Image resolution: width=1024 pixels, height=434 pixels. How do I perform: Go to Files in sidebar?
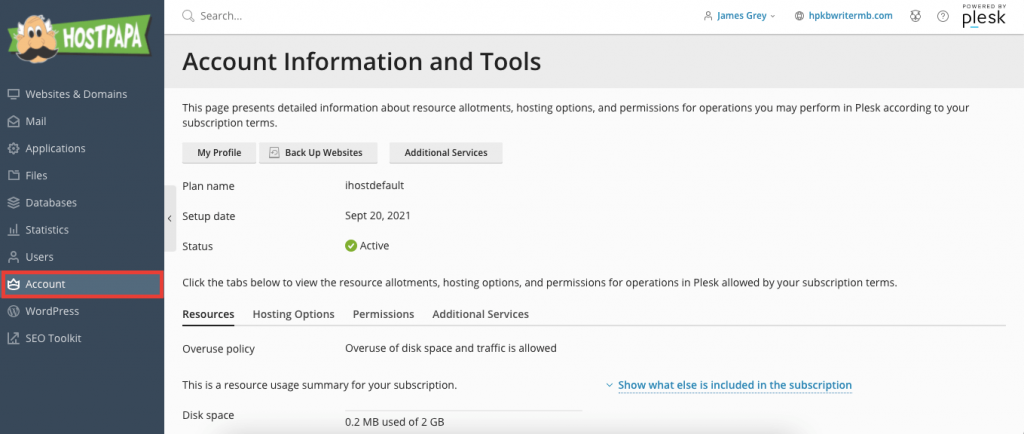coord(27,176)
